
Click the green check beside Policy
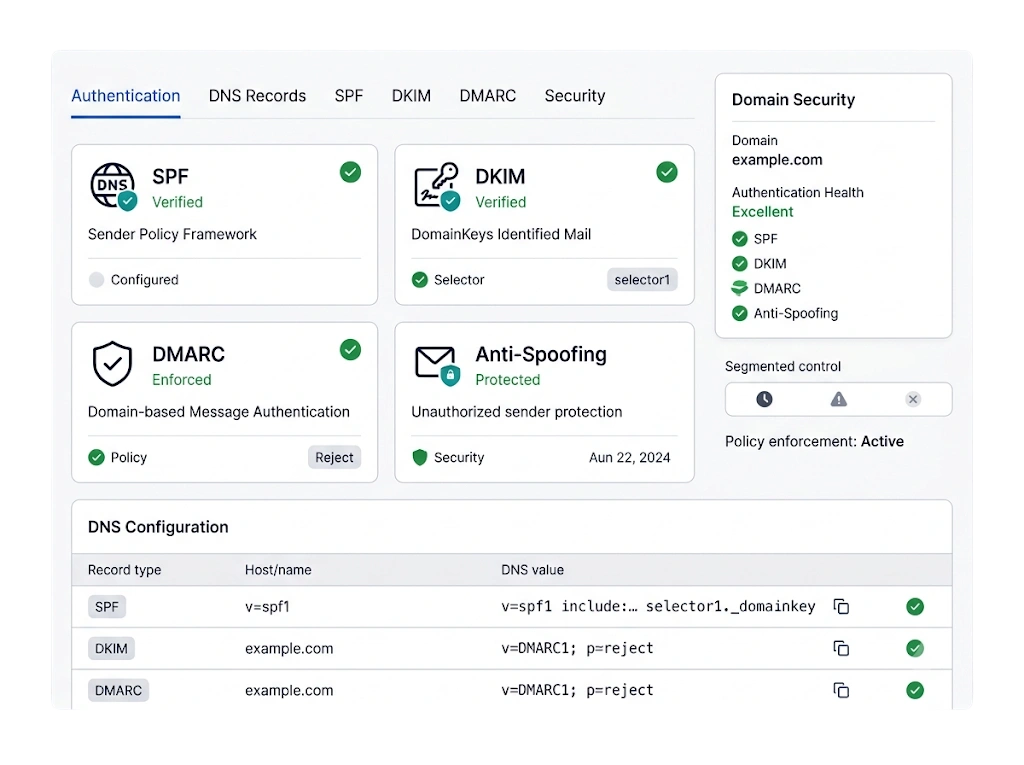click(x=96, y=457)
